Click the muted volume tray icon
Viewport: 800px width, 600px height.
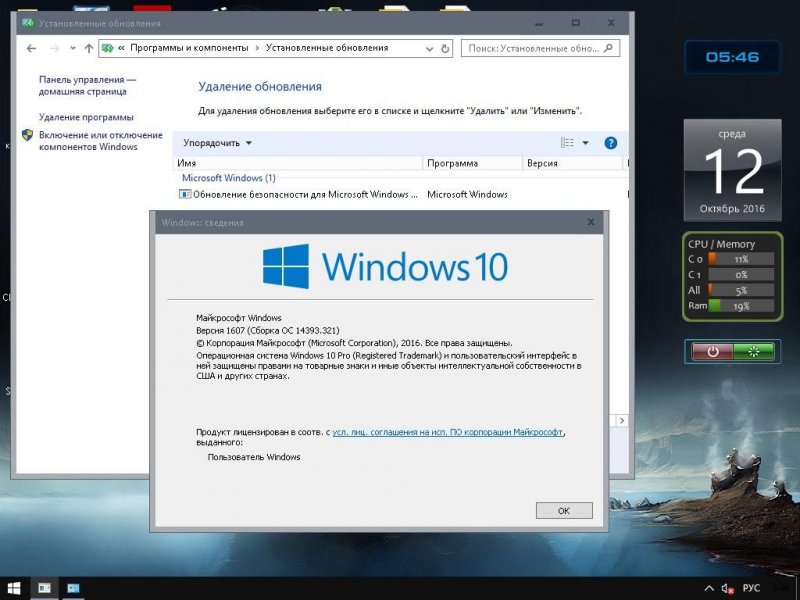[x=728, y=589]
